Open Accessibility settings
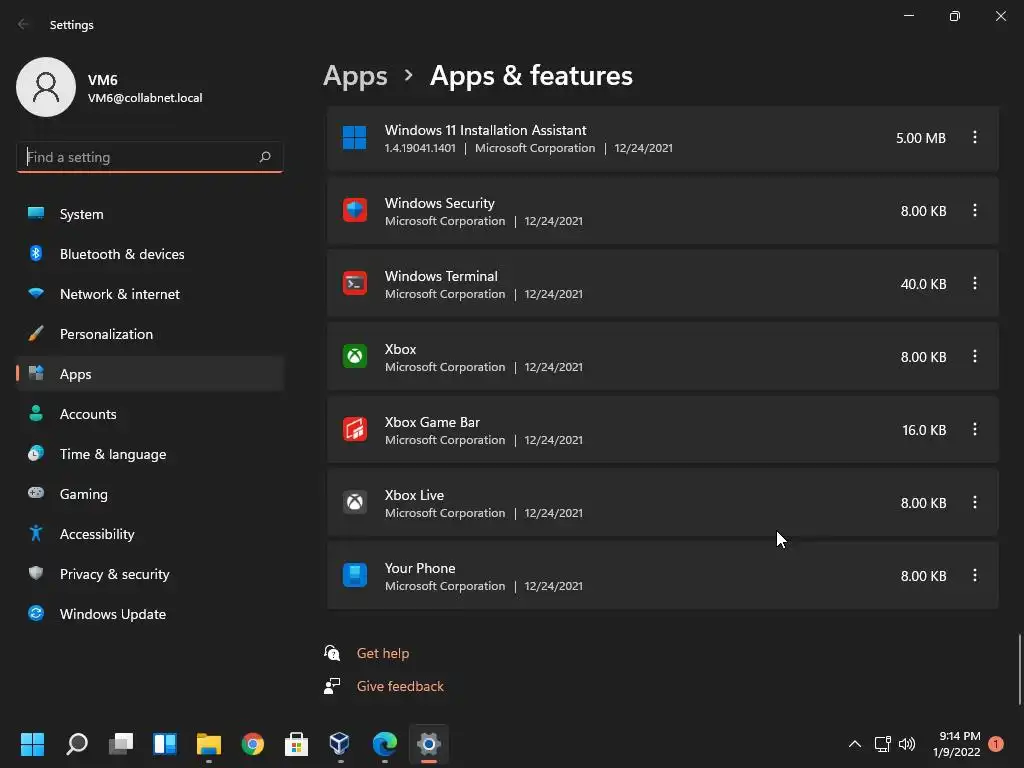1024x768 pixels. click(x=150, y=534)
